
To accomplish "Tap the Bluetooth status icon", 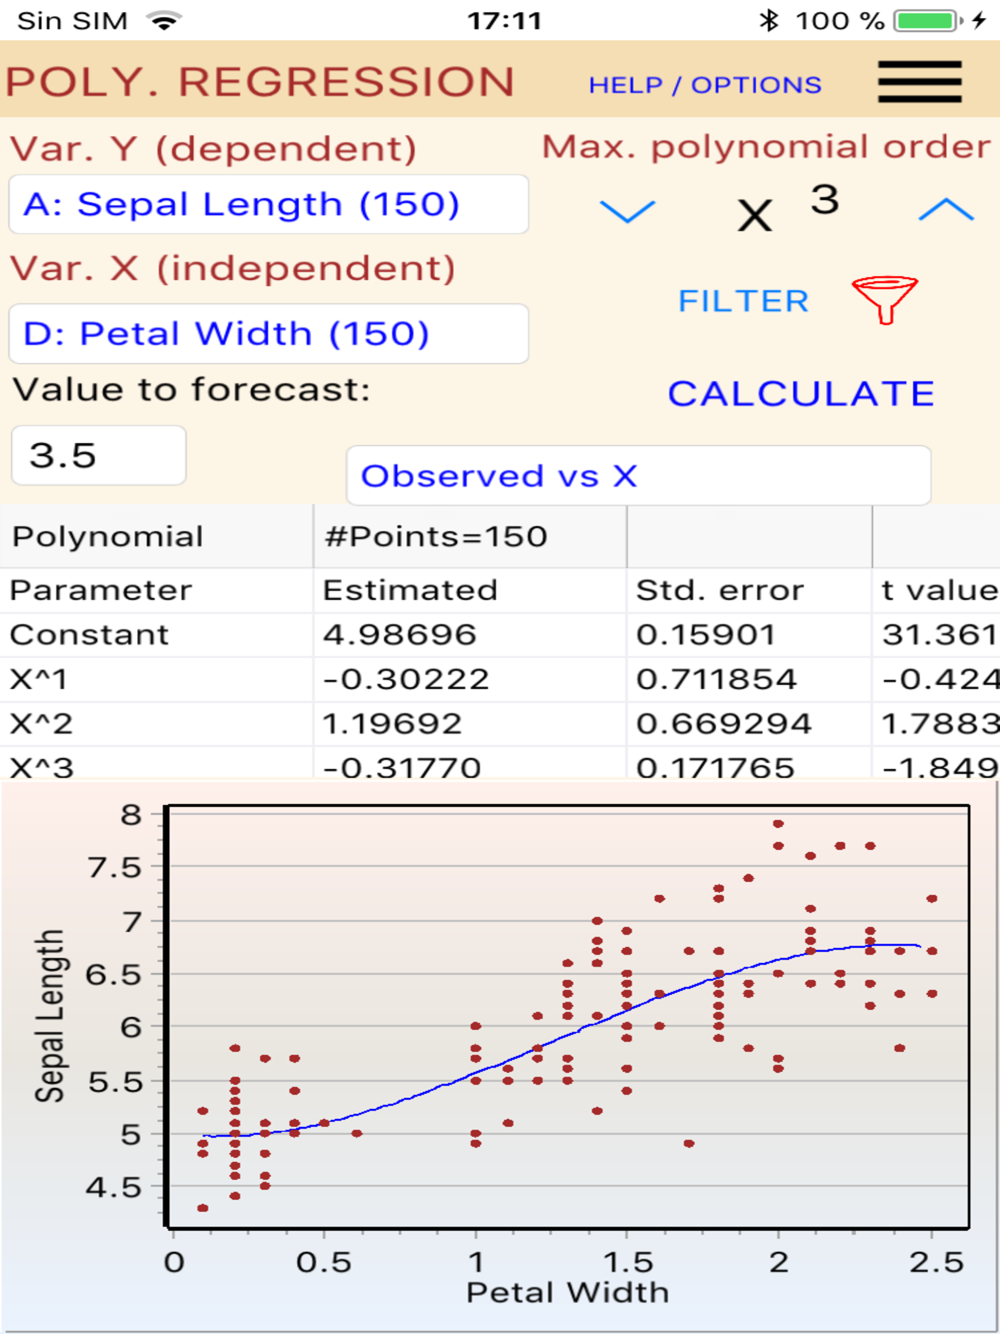I will 768,20.
